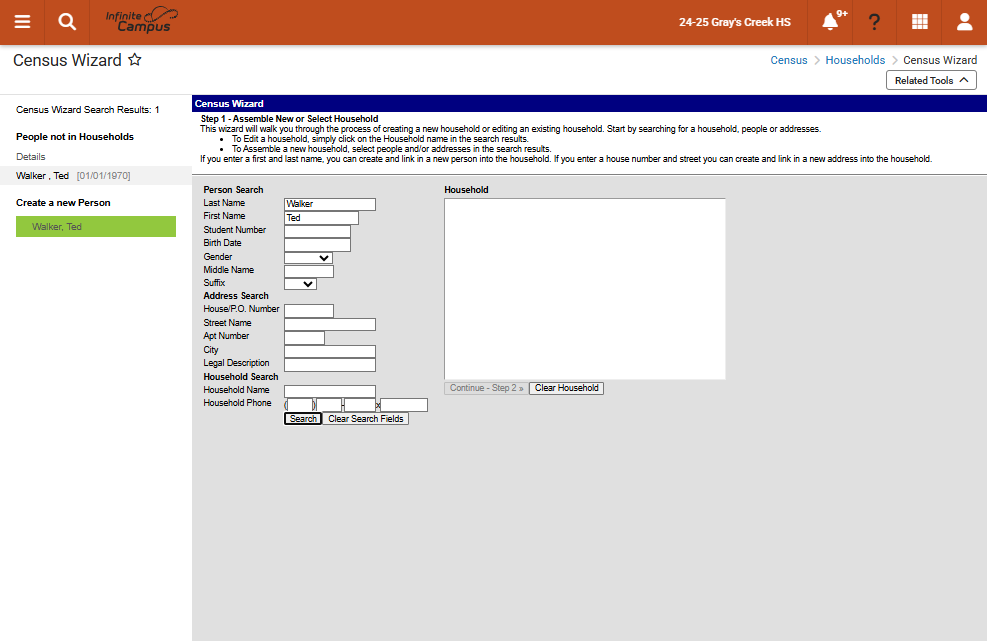Click Create a new Person heading
The height and width of the screenshot is (641, 987).
point(63,203)
